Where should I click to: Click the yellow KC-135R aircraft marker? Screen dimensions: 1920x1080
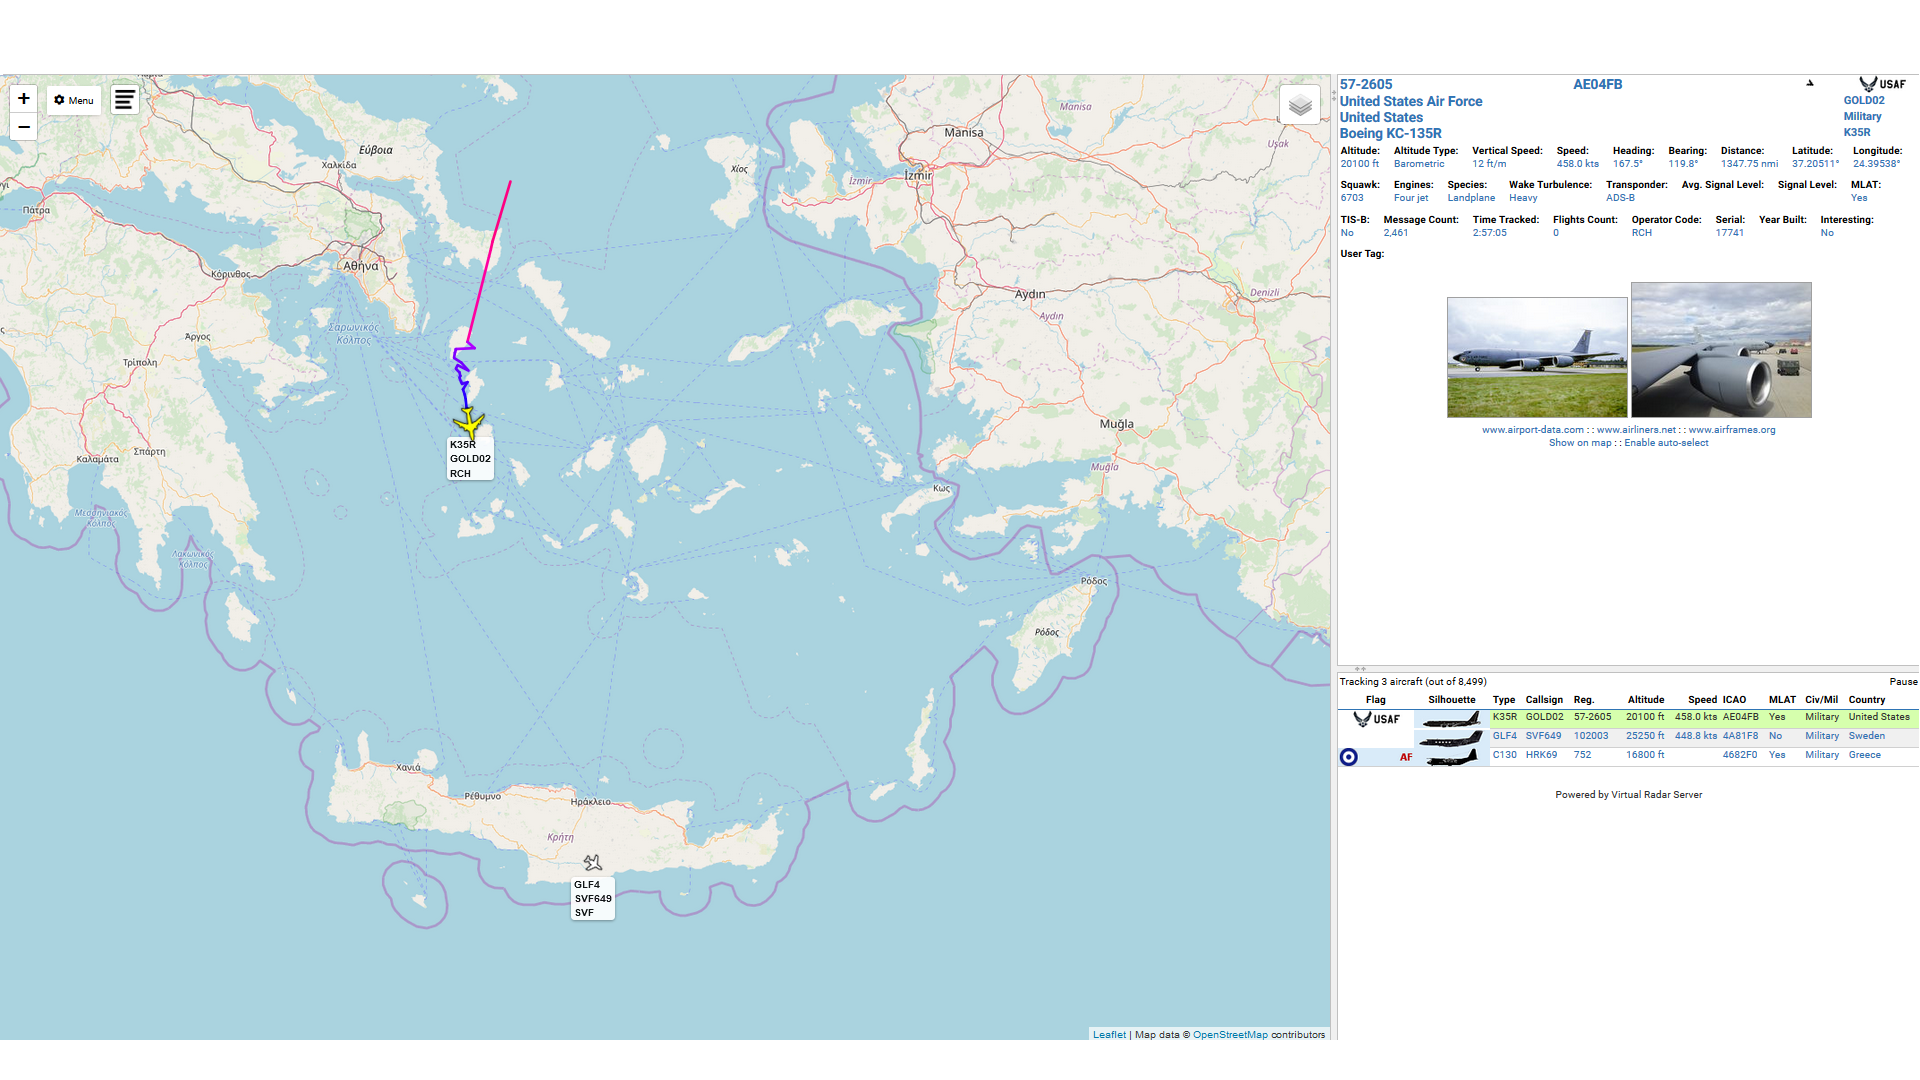(469, 423)
